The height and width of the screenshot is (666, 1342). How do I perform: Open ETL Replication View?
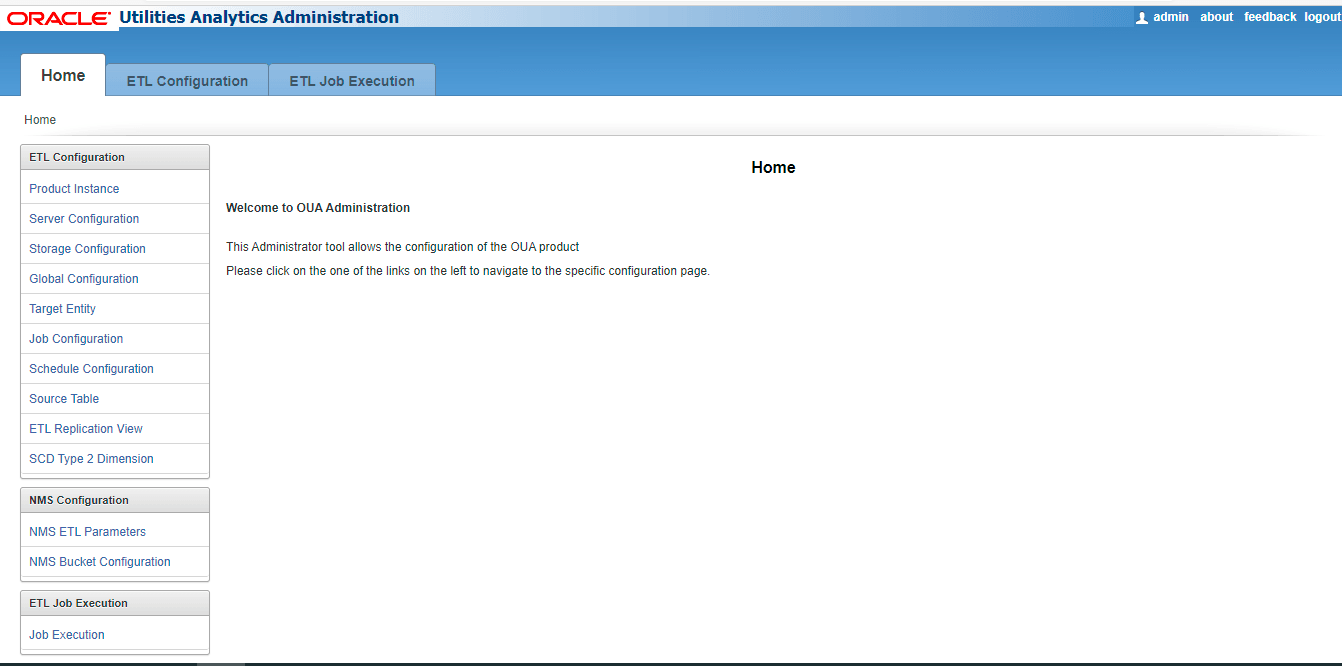pos(85,428)
